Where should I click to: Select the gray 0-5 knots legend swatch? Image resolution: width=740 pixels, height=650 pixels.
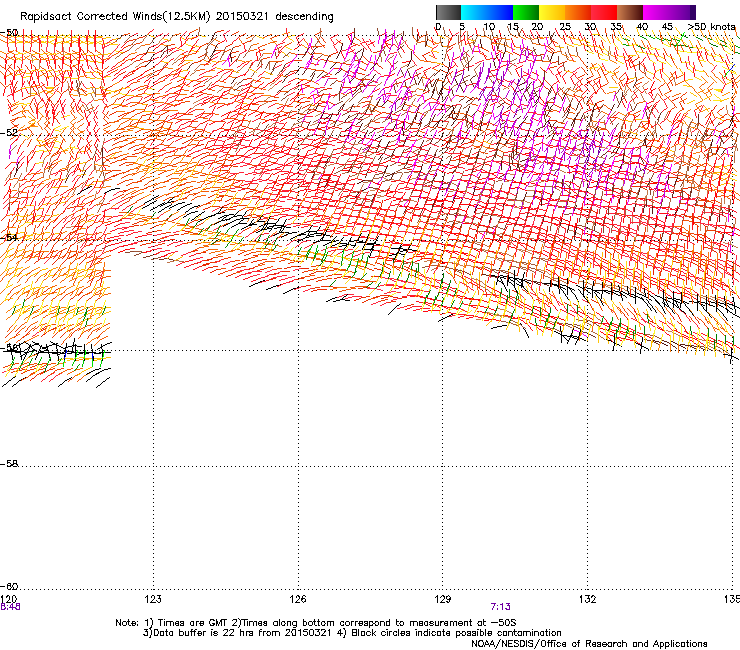point(448,12)
